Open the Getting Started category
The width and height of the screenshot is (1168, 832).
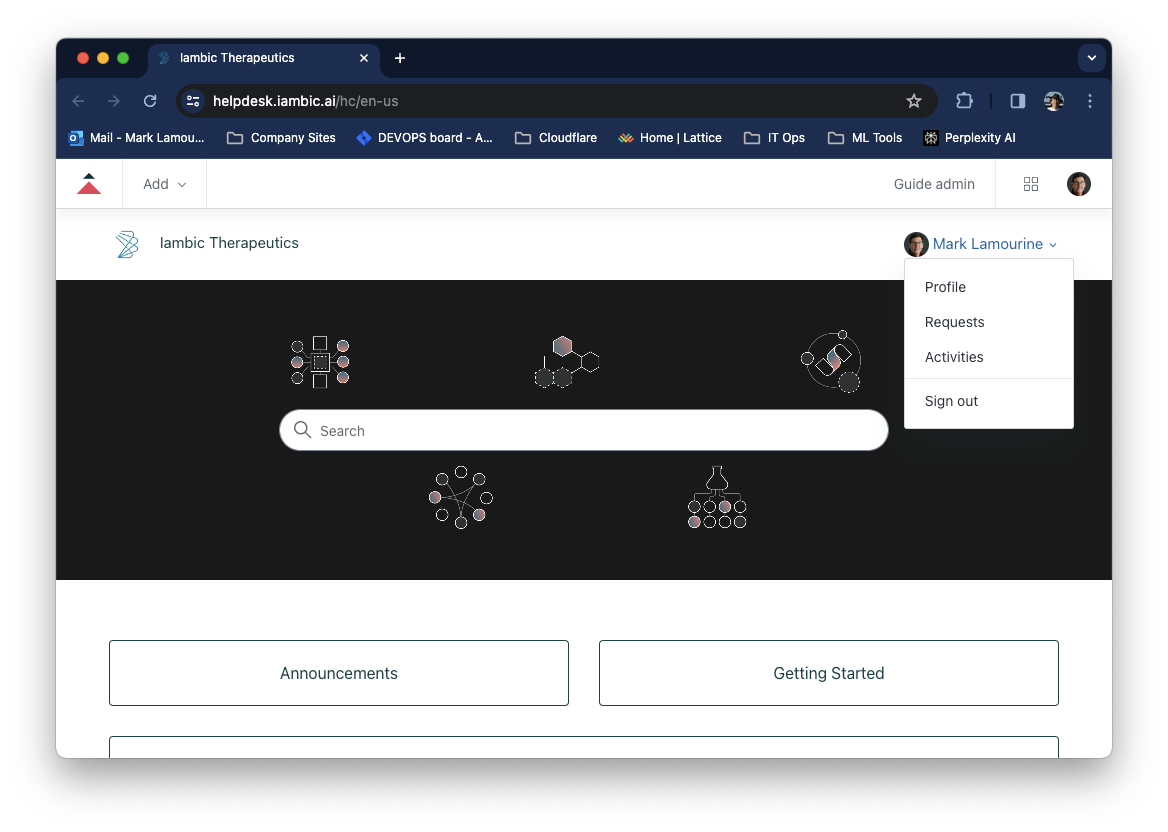(828, 673)
